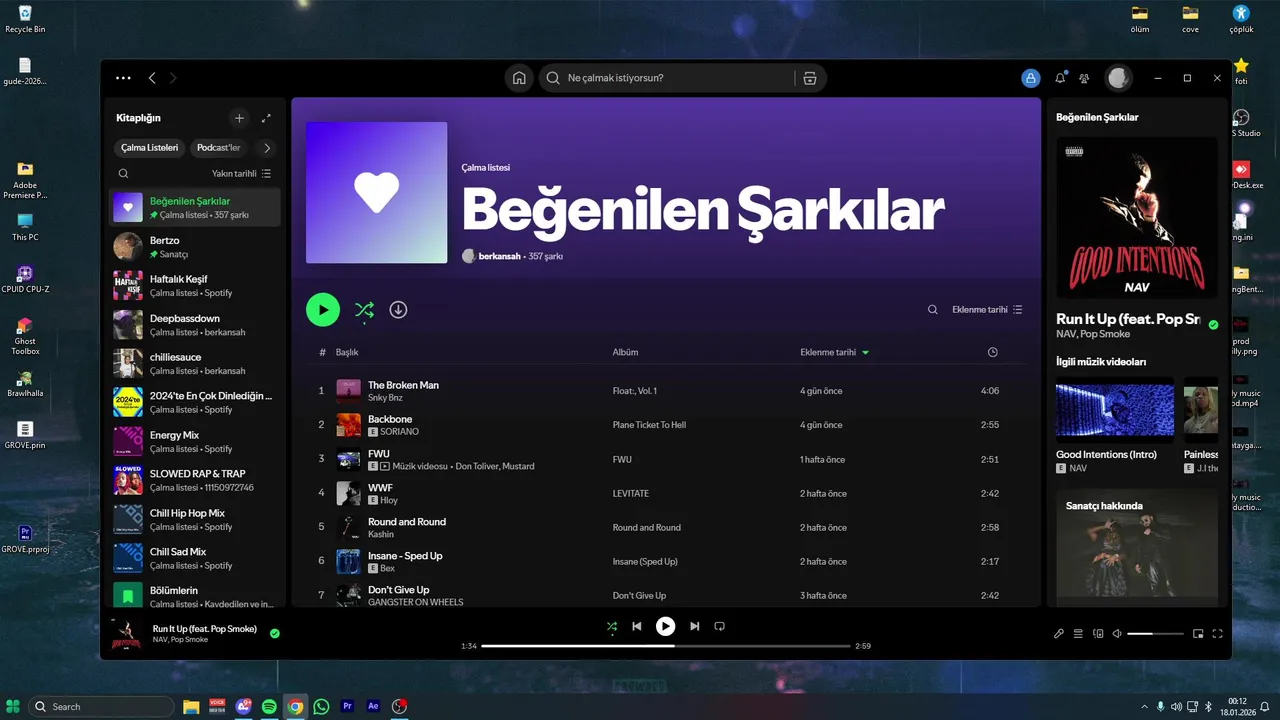Download playlist with the down-arrow icon
Screen dimensions: 1280x720
click(398, 310)
